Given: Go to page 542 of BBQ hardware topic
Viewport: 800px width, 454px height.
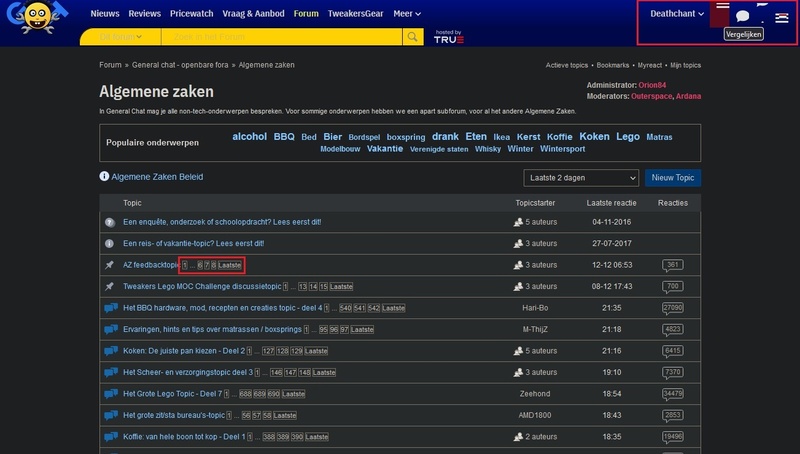Looking at the screenshot, I should 374,308.
